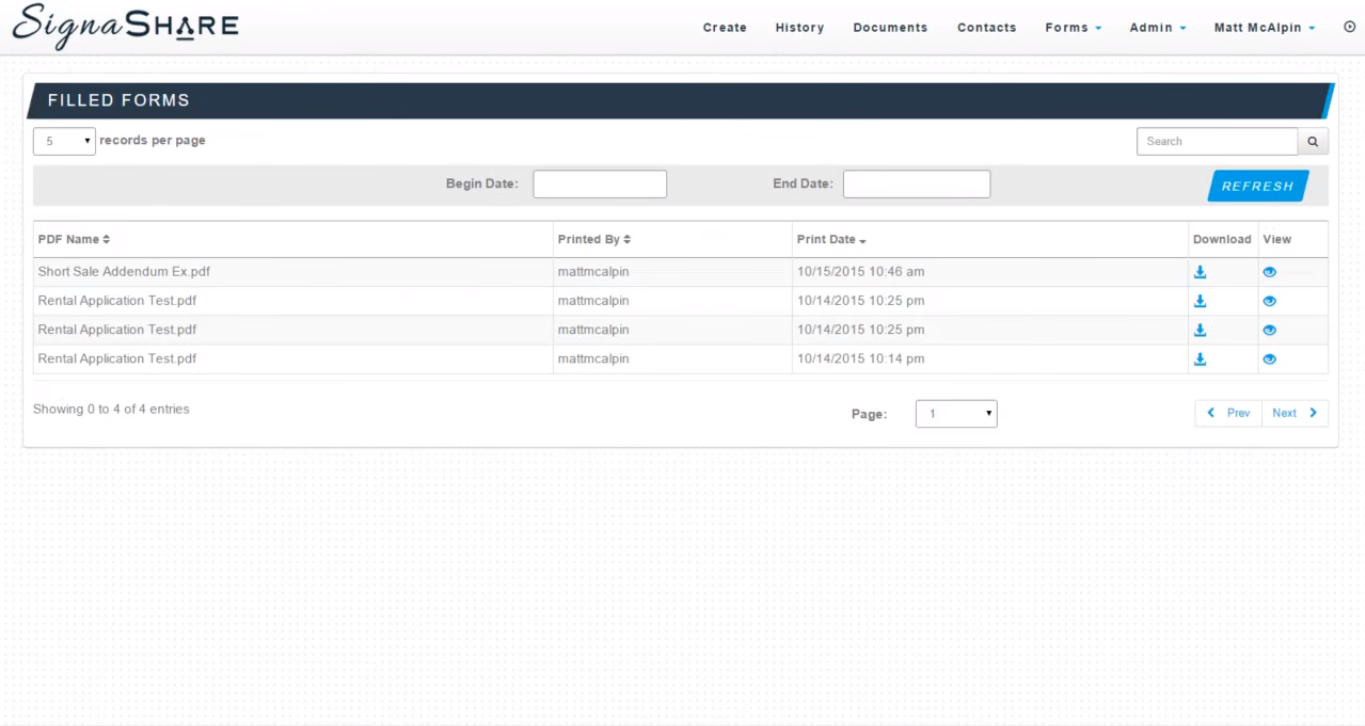Go to the Documents page
The height and width of the screenshot is (726, 1365).
click(x=890, y=28)
